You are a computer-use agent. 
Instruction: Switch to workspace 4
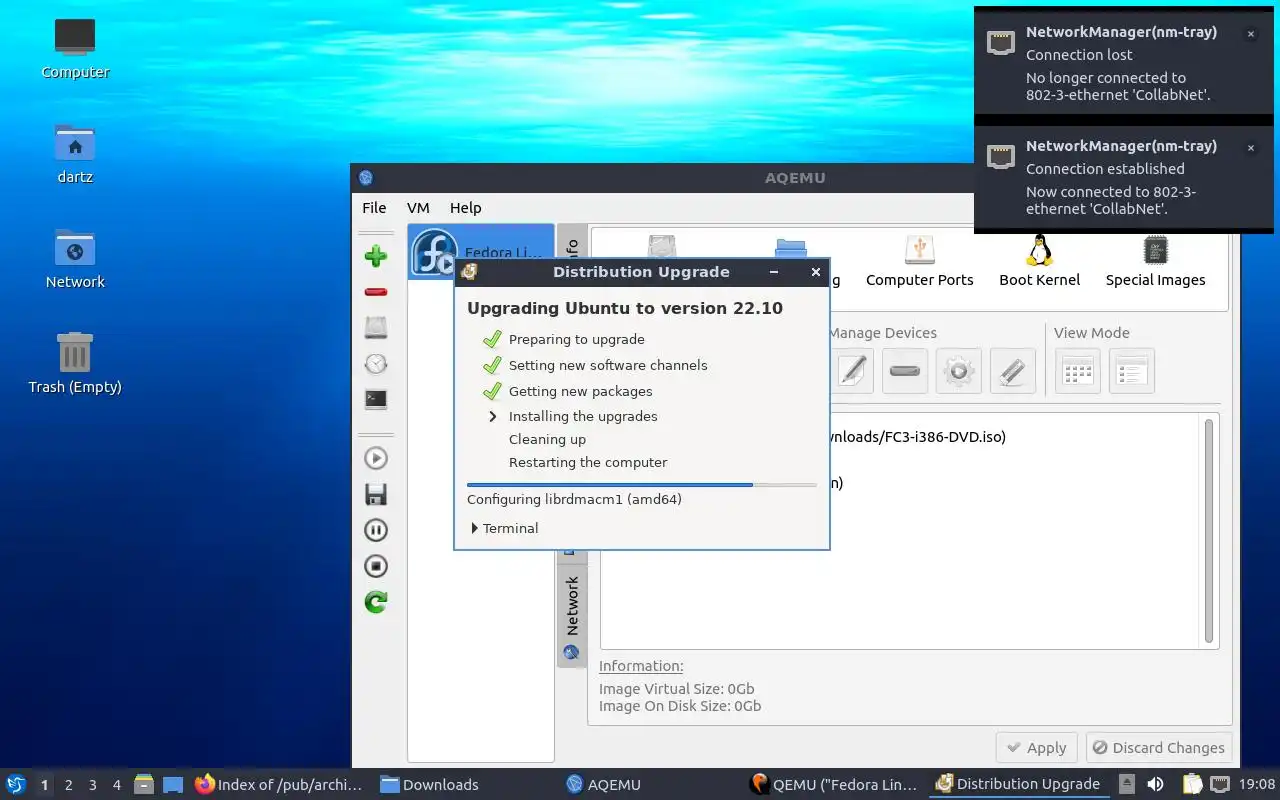pyautogui.click(x=116, y=785)
